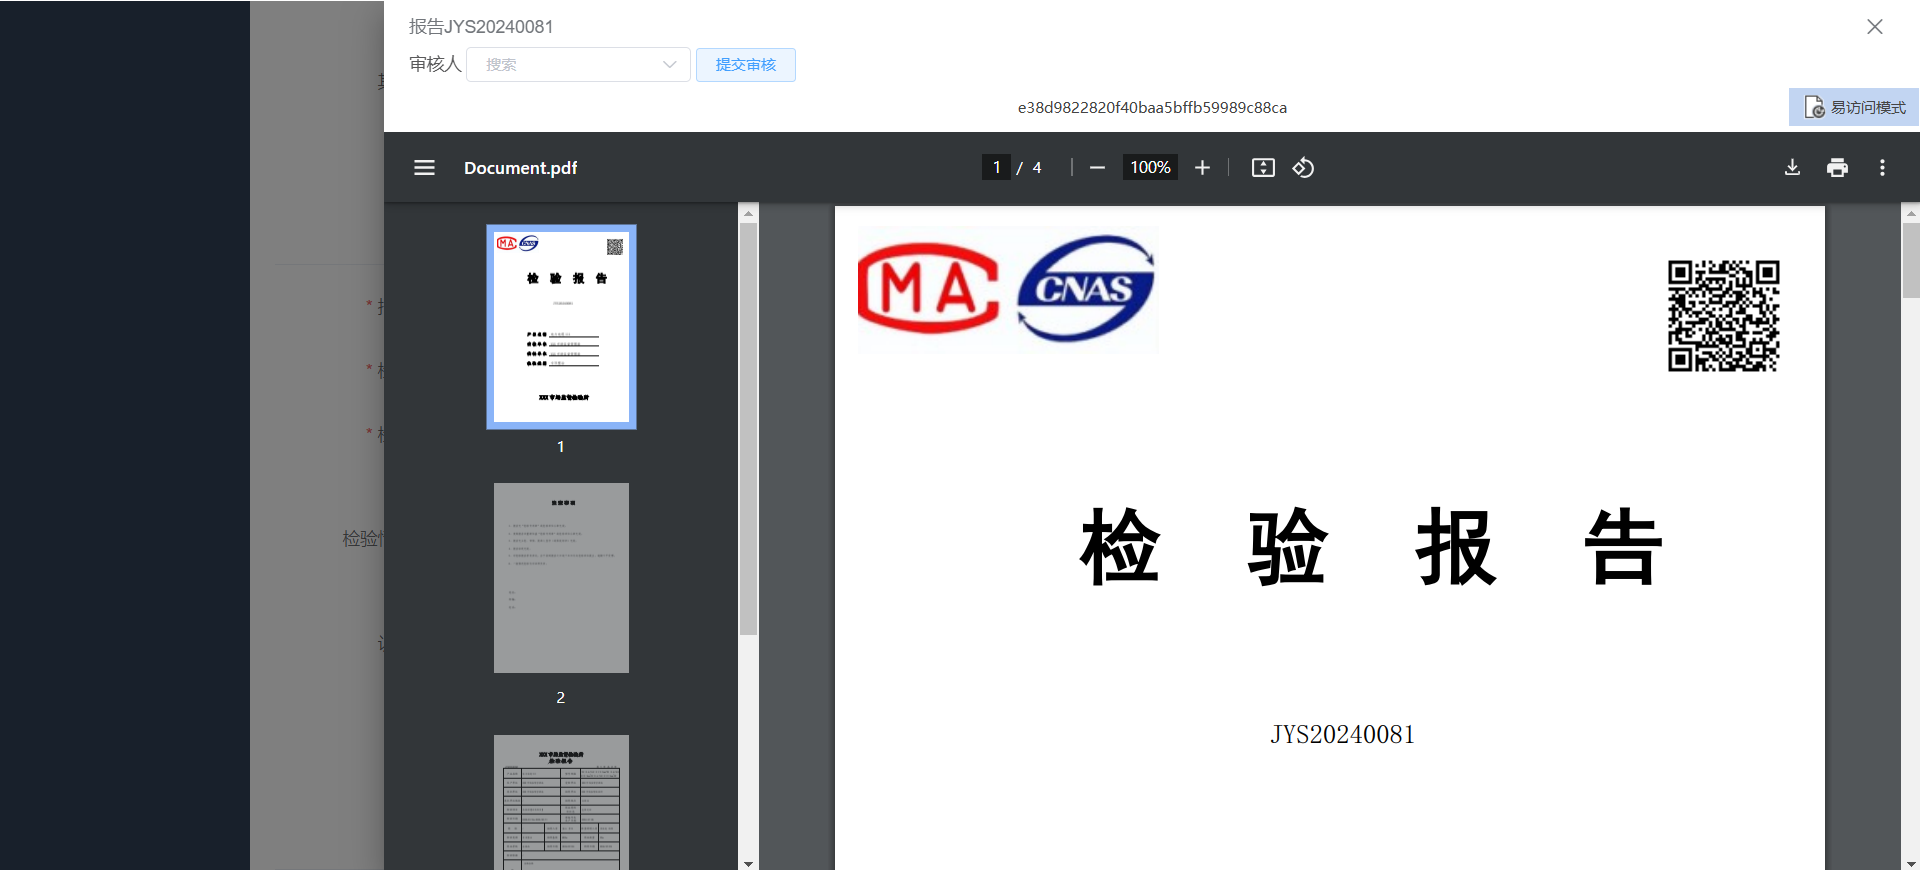Click the current page number field

(996, 168)
